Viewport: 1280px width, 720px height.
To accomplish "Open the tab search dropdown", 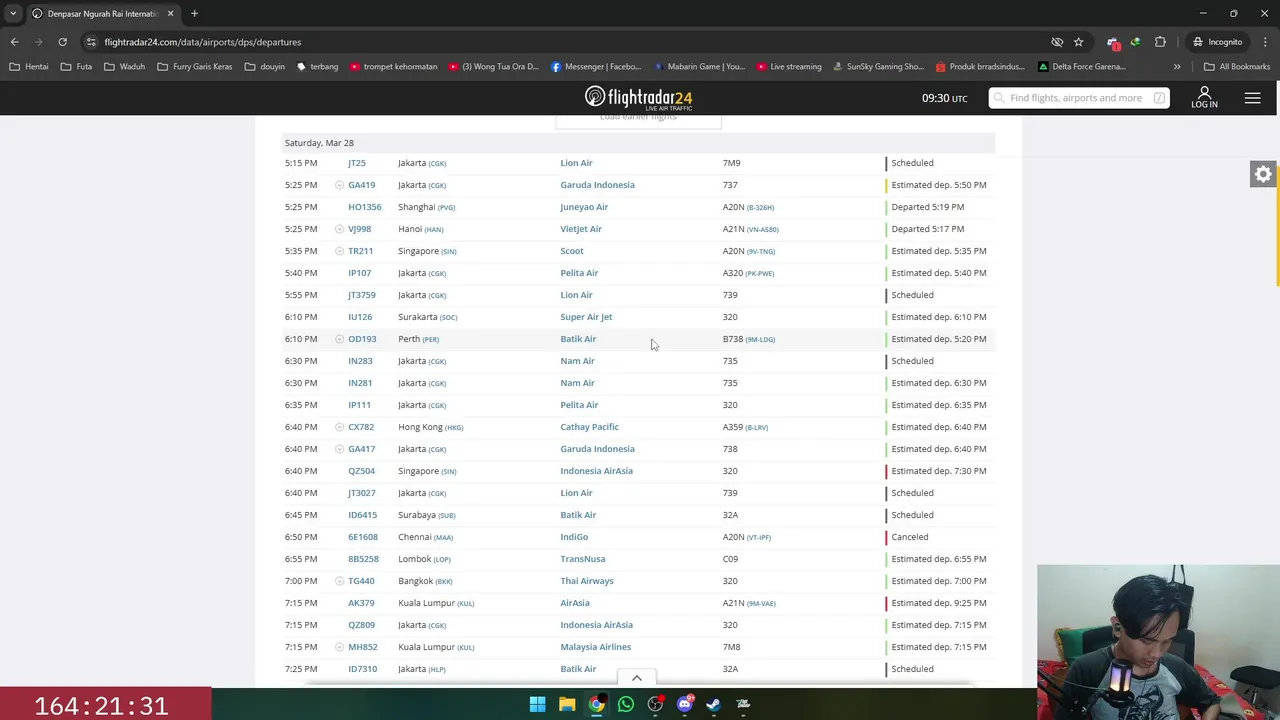I will click(x=13, y=13).
